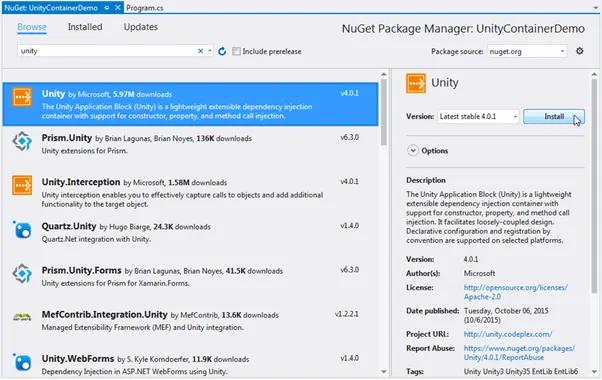This screenshot has height=380, width=602.
Task: Click v4.0.1 version of Unity.Interception
Action: click(x=349, y=181)
